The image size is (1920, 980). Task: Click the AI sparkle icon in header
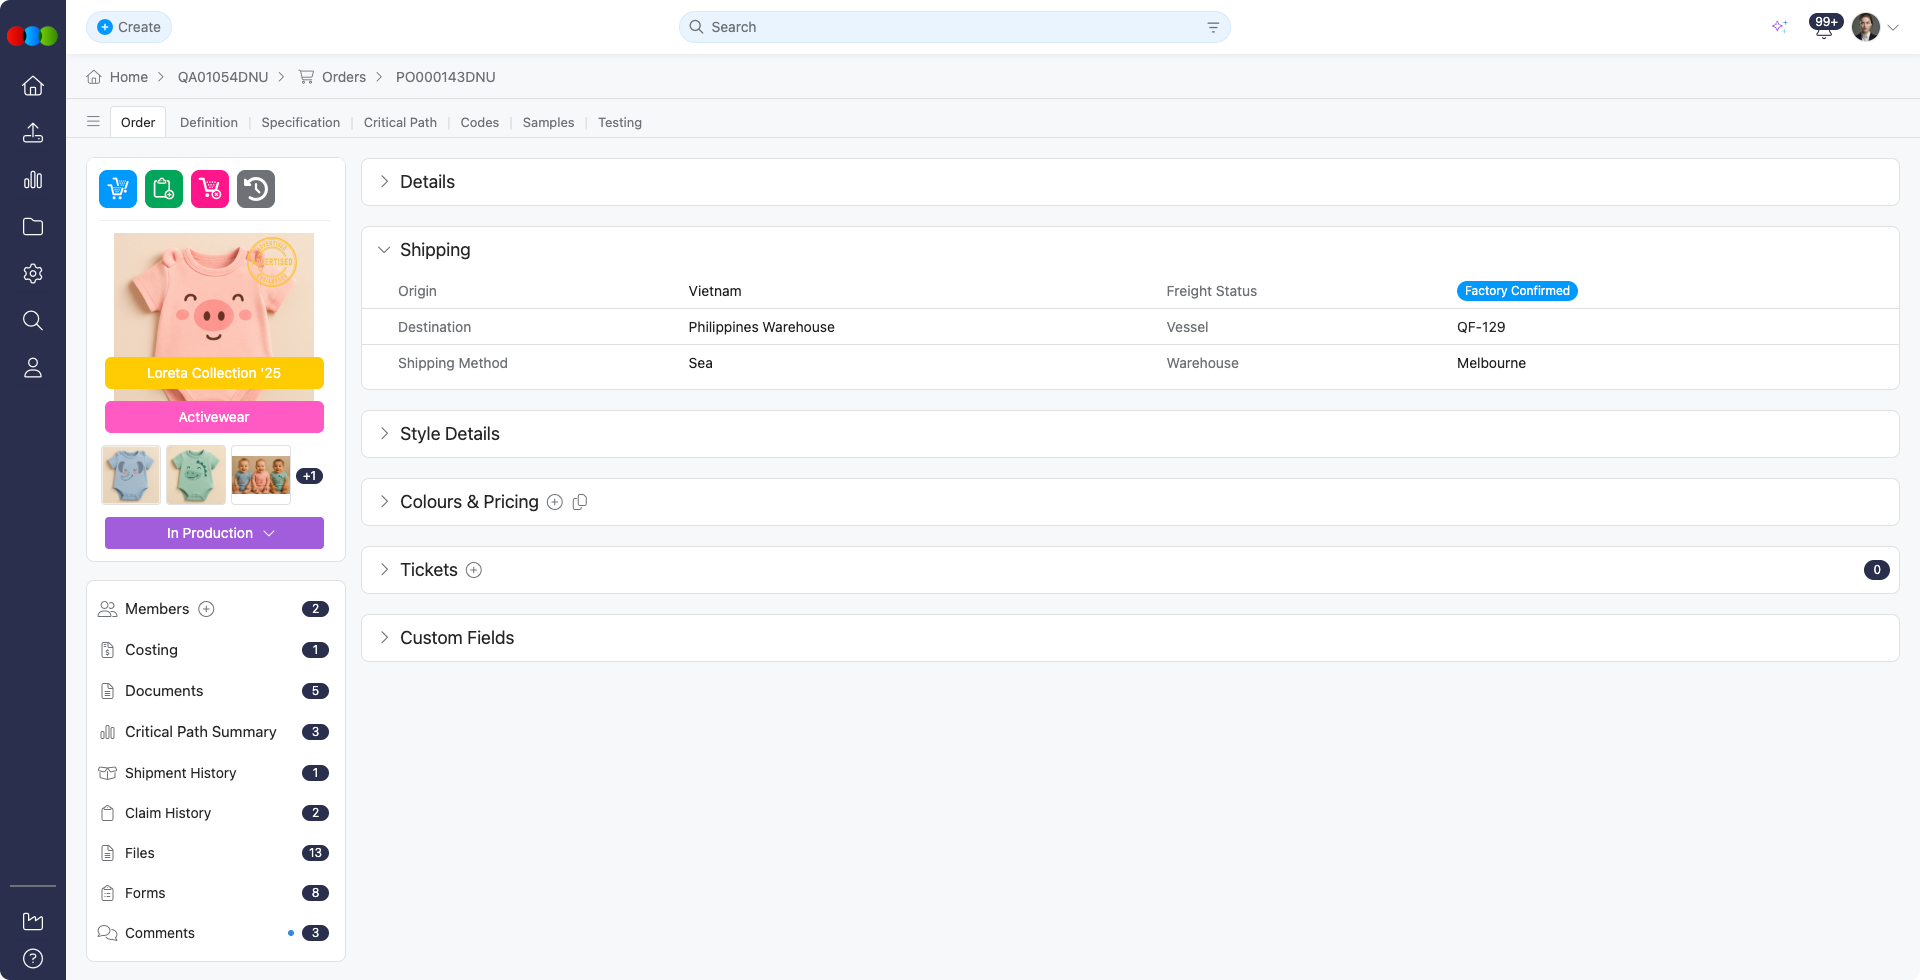tap(1779, 27)
